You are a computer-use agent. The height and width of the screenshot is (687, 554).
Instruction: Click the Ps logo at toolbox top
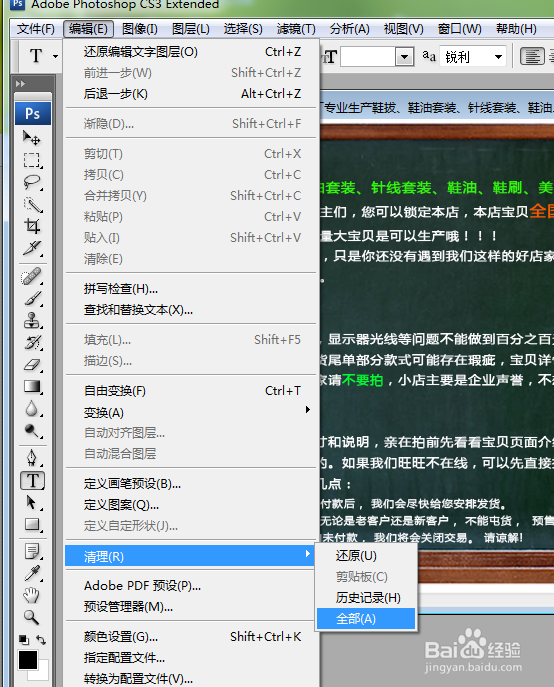[33, 113]
